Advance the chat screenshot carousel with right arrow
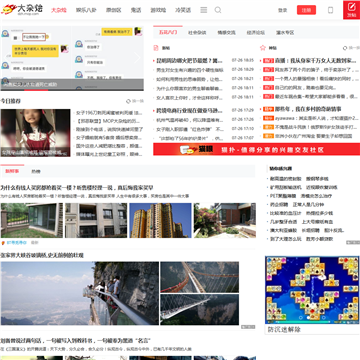The height and width of the screenshot is (360, 360). coord(137,58)
